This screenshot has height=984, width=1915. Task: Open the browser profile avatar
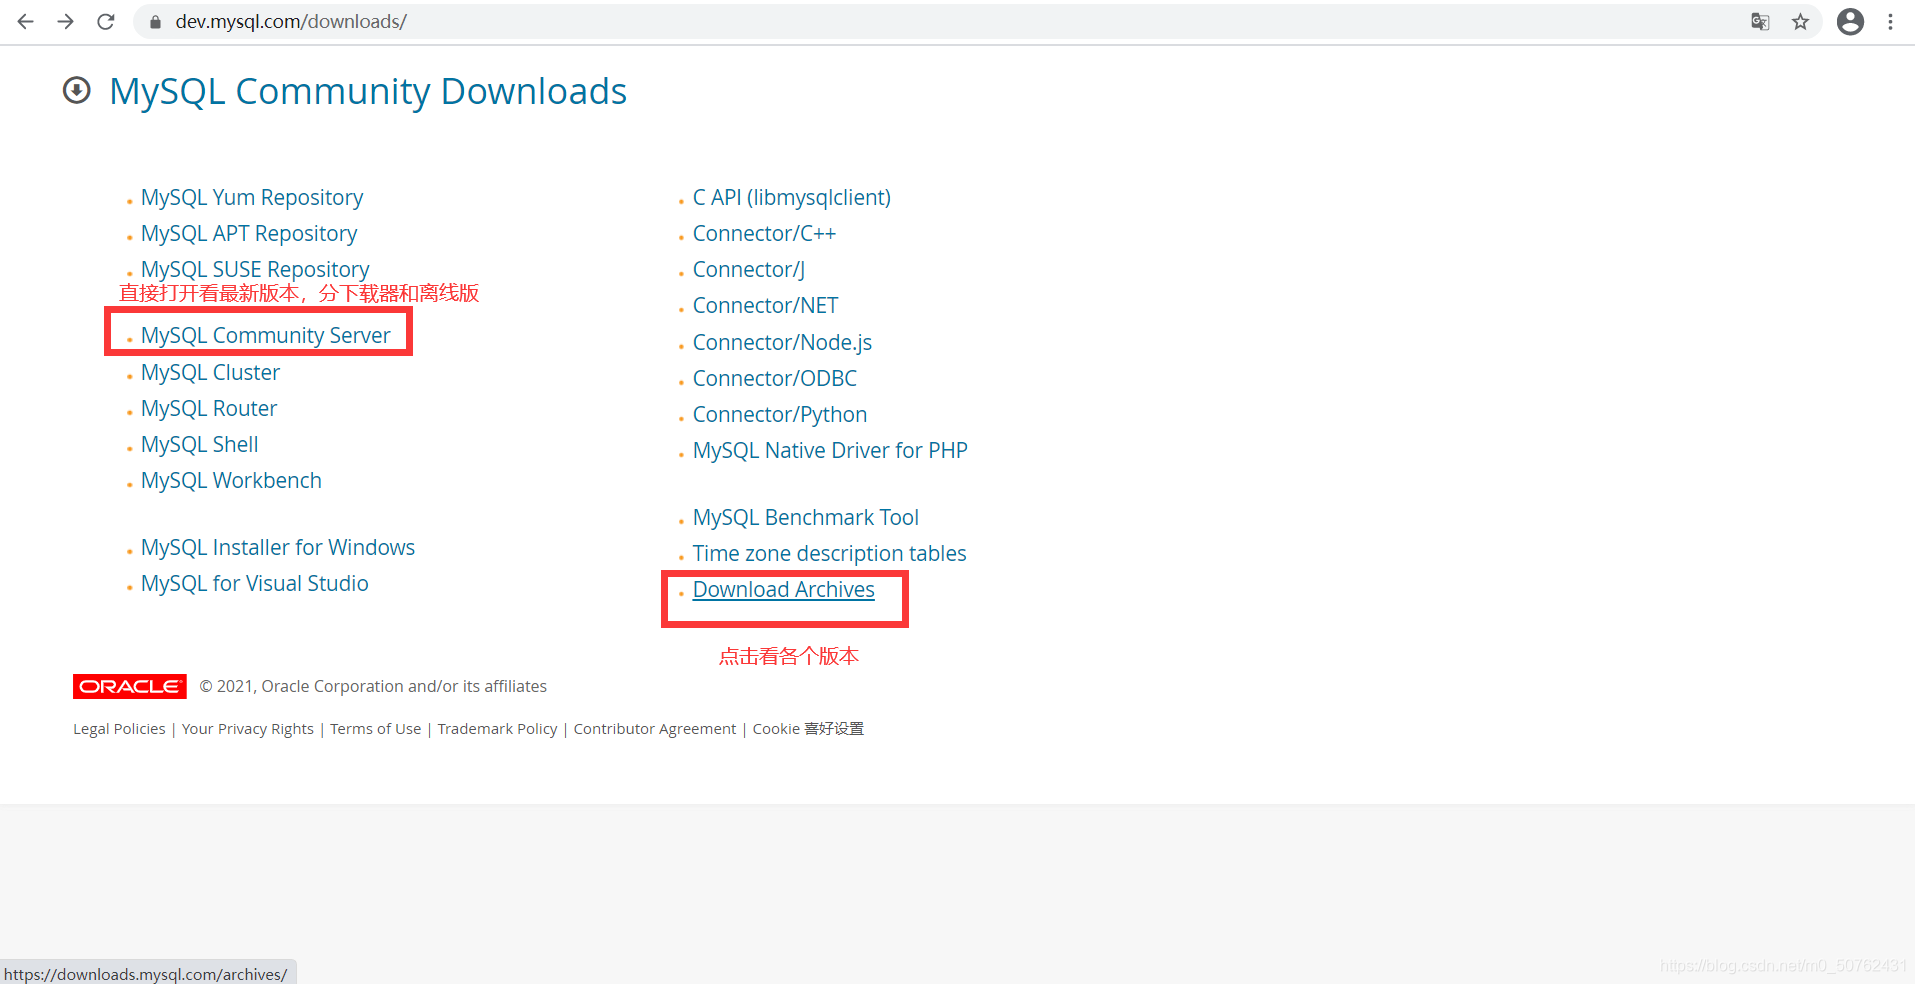tap(1850, 21)
